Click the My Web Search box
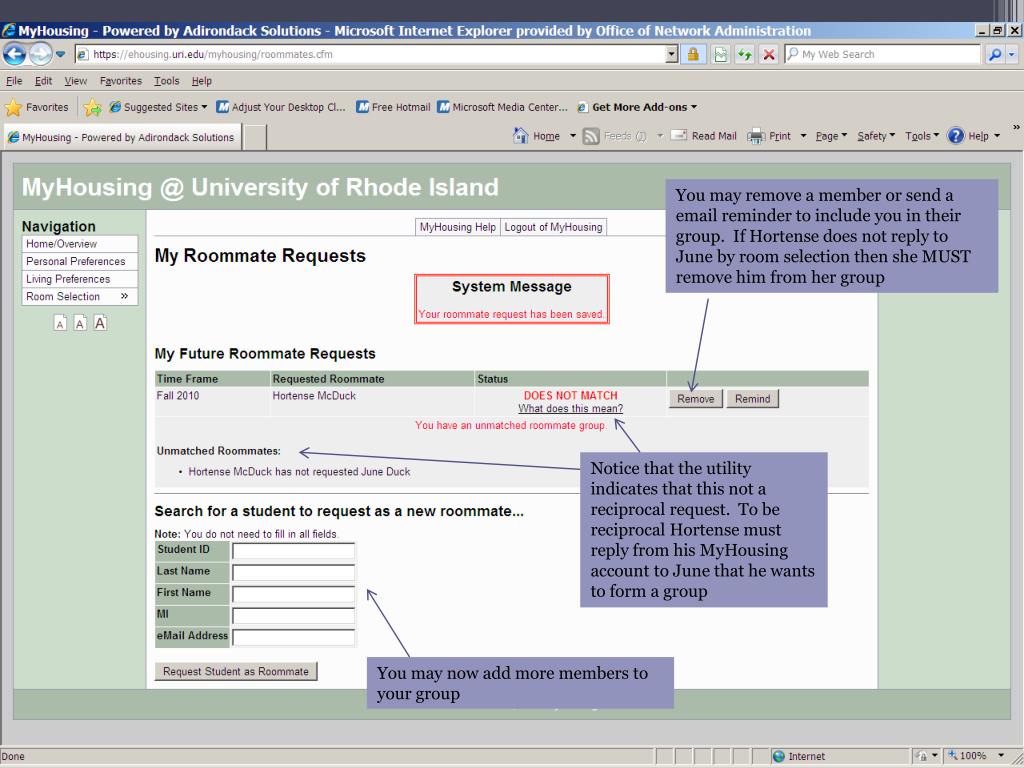The height and width of the screenshot is (768, 1024). coord(884,54)
